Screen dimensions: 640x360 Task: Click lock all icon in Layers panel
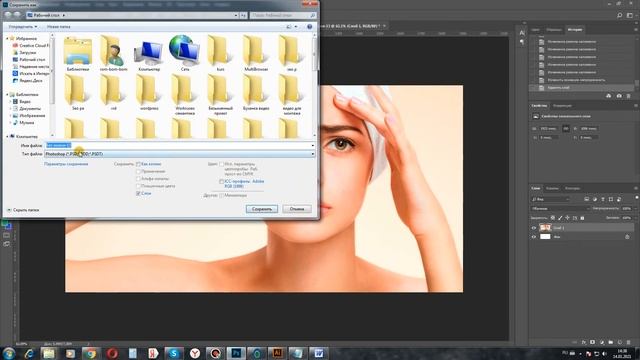pos(582,218)
